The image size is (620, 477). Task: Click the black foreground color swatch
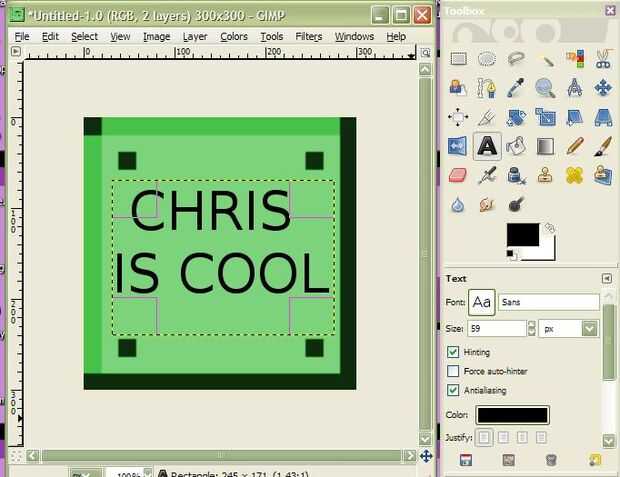click(x=523, y=235)
